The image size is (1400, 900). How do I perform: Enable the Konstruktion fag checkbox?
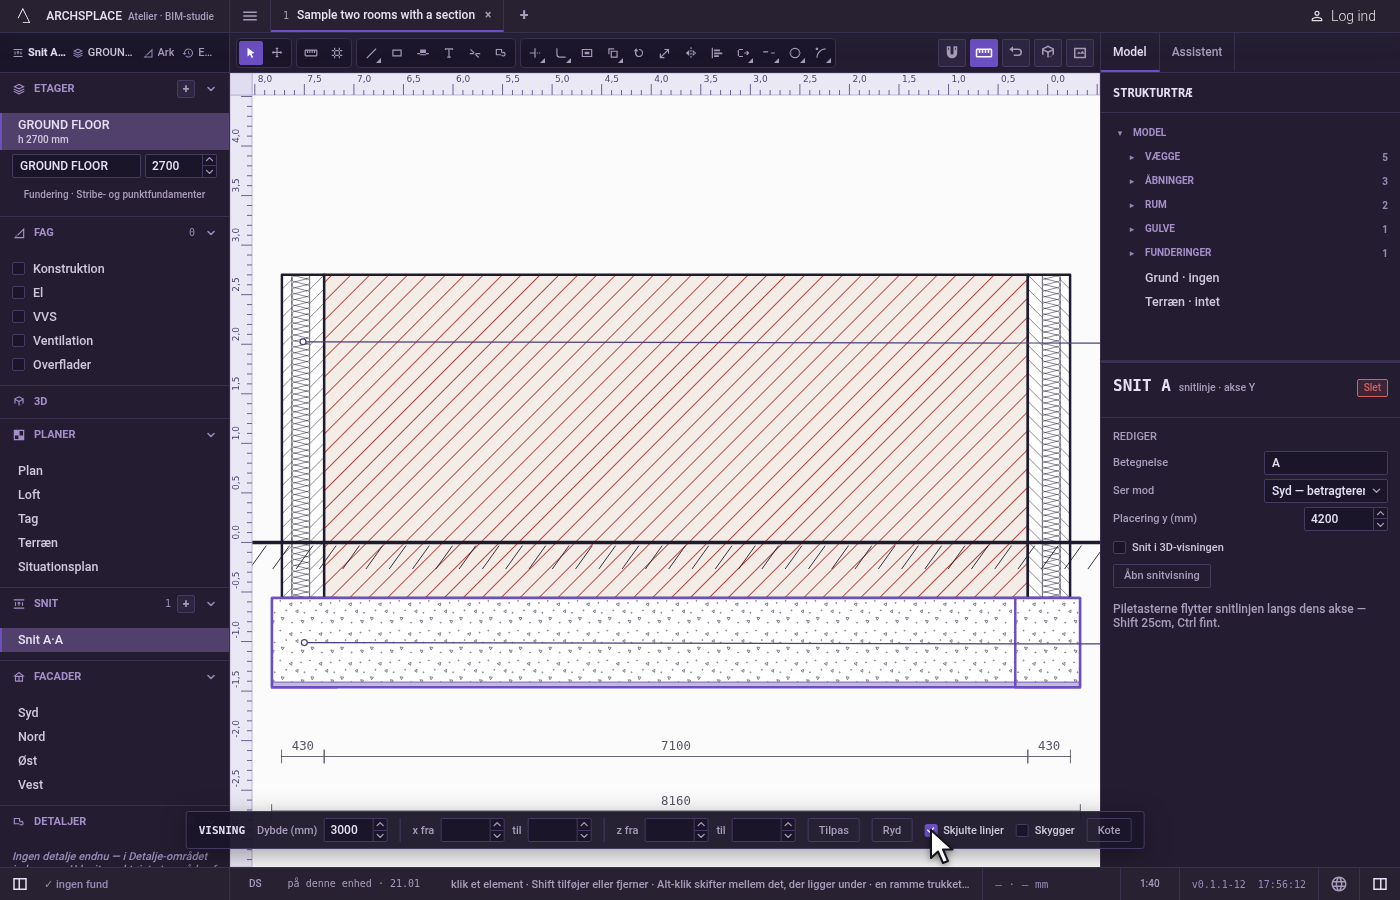tap(18, 269)
